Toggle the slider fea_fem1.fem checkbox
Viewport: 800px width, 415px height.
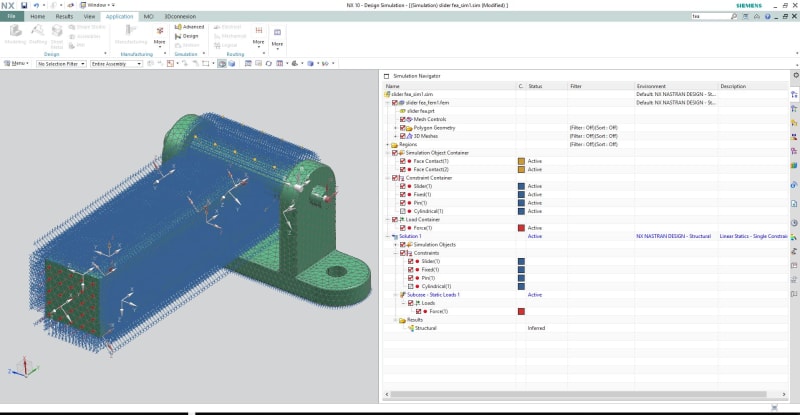(394, 103)
